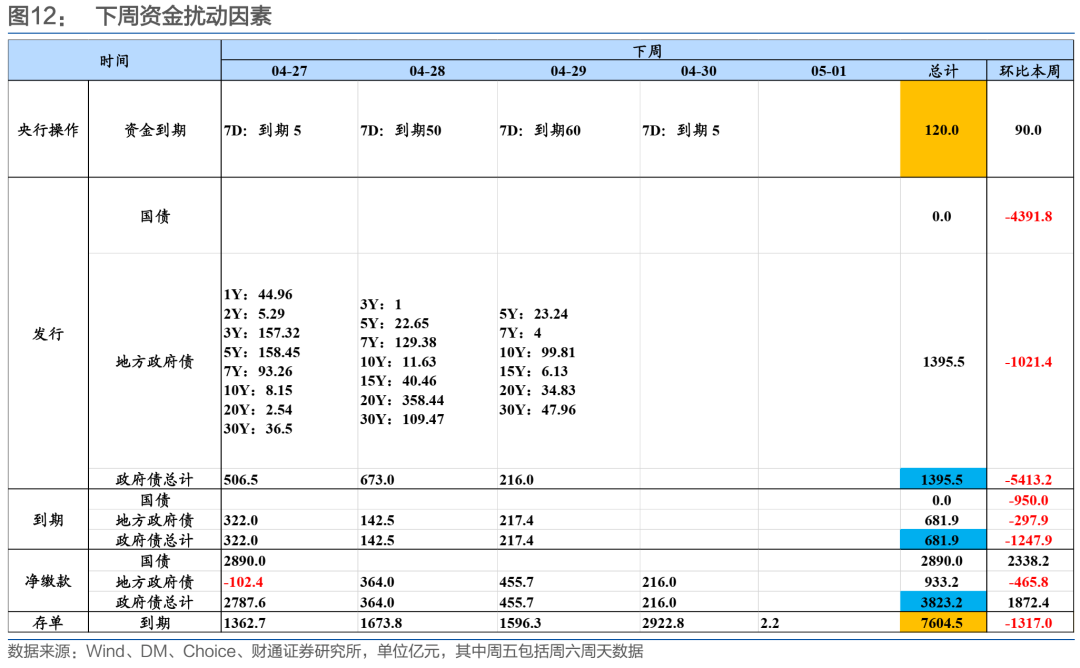Viewport: 1080px width, 668px height.
Task: Select the 1362.7 存单 maturity value
Action: pyautogui.click(x=245, y=623)
